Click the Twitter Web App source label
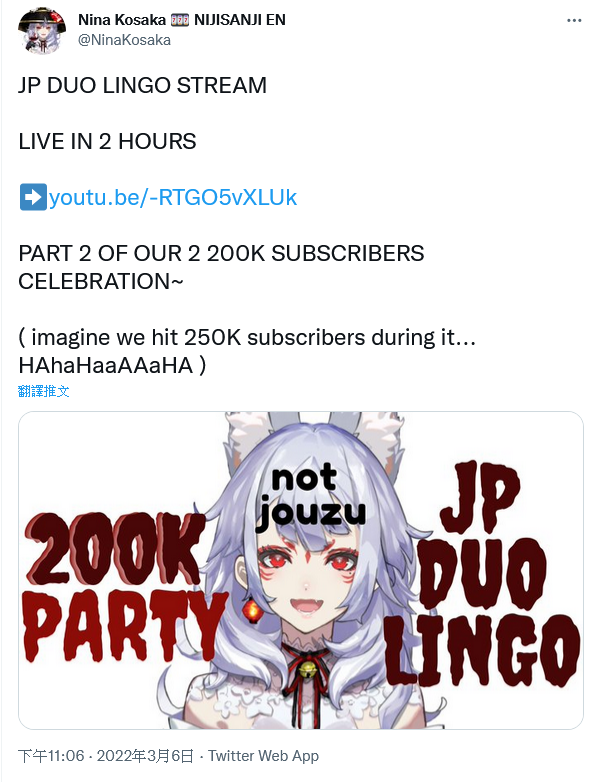600x782 pixels. click(263, 756)
